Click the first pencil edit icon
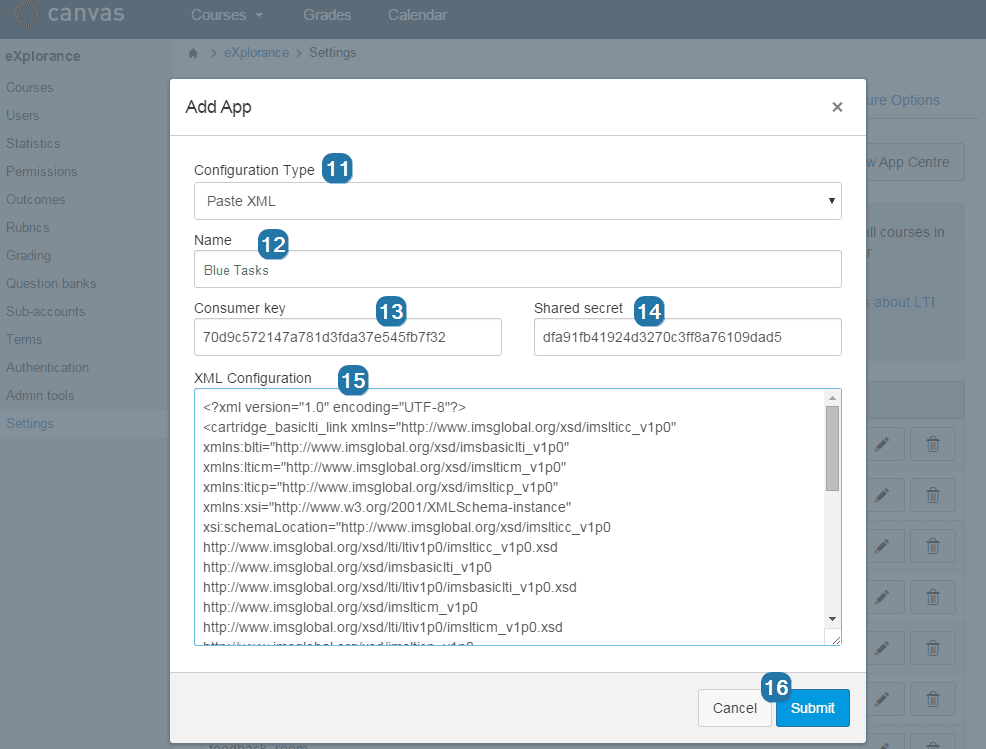Viewport: 986px width, 749px height. 882,444
